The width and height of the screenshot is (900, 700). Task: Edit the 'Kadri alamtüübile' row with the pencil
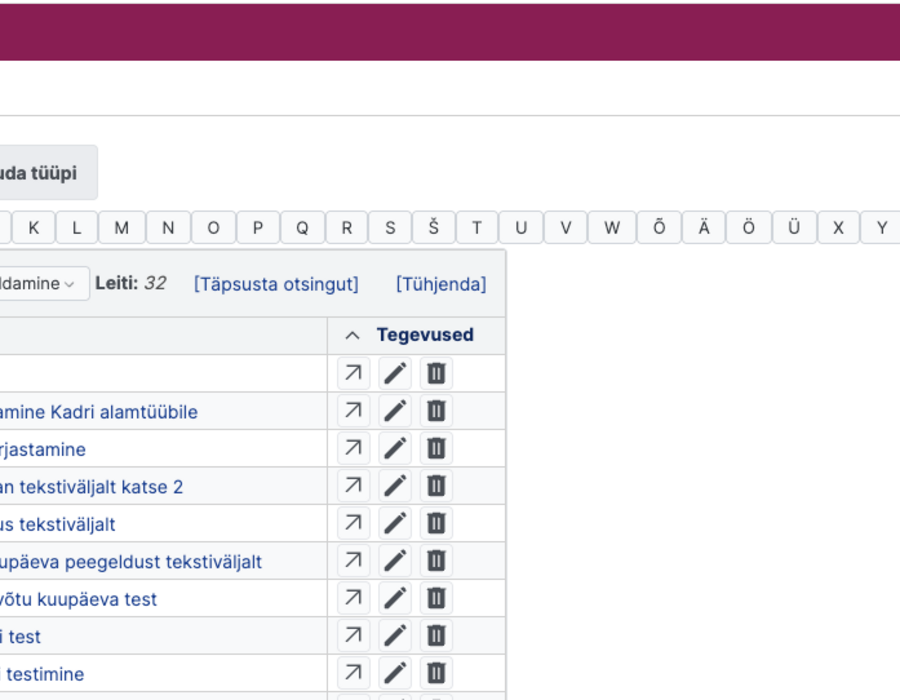point(395,411)
